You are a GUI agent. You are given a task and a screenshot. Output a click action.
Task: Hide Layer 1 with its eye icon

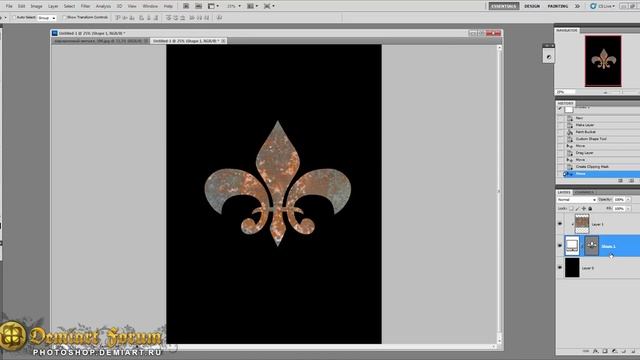click(x=560, y=224)
